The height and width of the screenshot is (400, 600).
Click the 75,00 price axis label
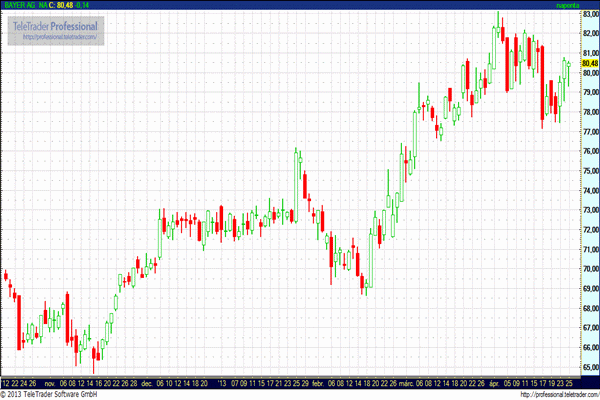[589, 171]
